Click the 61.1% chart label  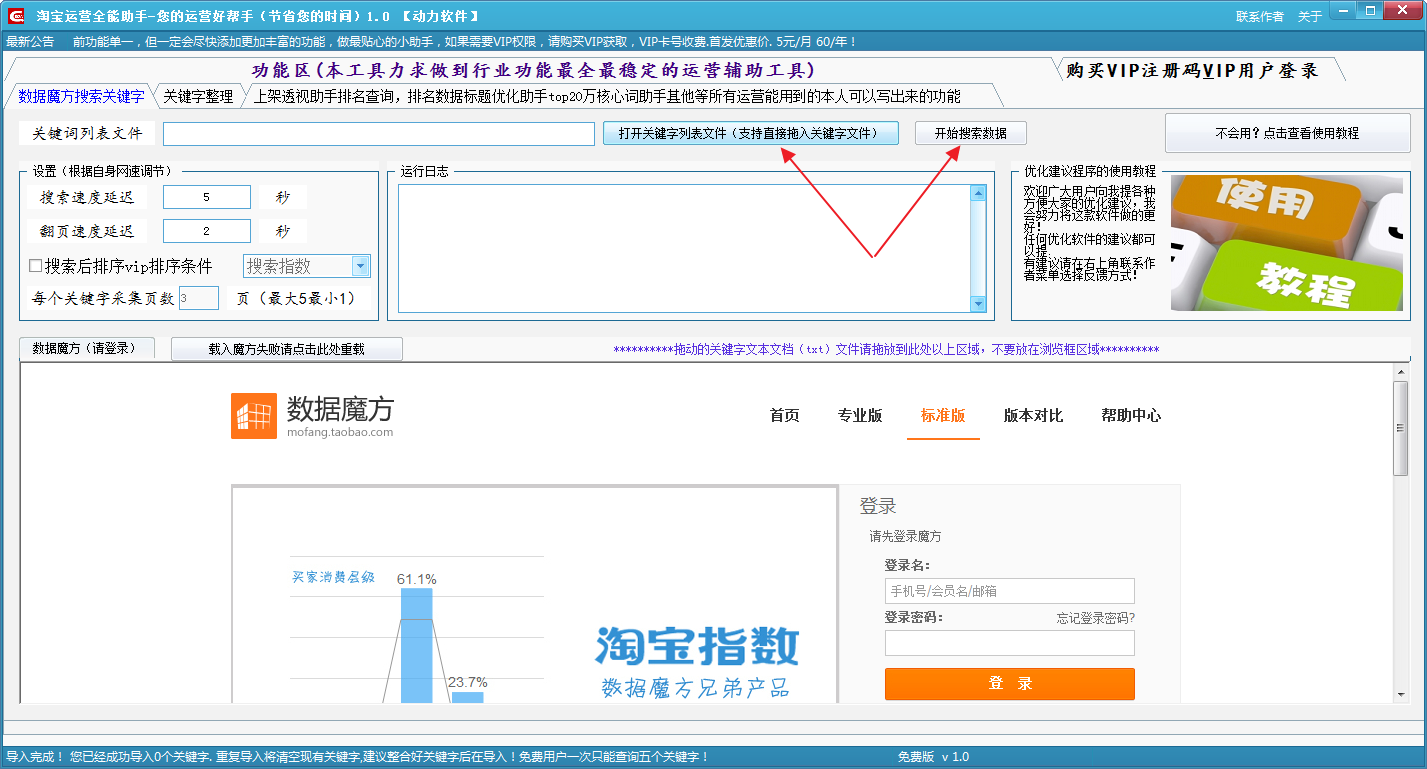pos(416,579)
